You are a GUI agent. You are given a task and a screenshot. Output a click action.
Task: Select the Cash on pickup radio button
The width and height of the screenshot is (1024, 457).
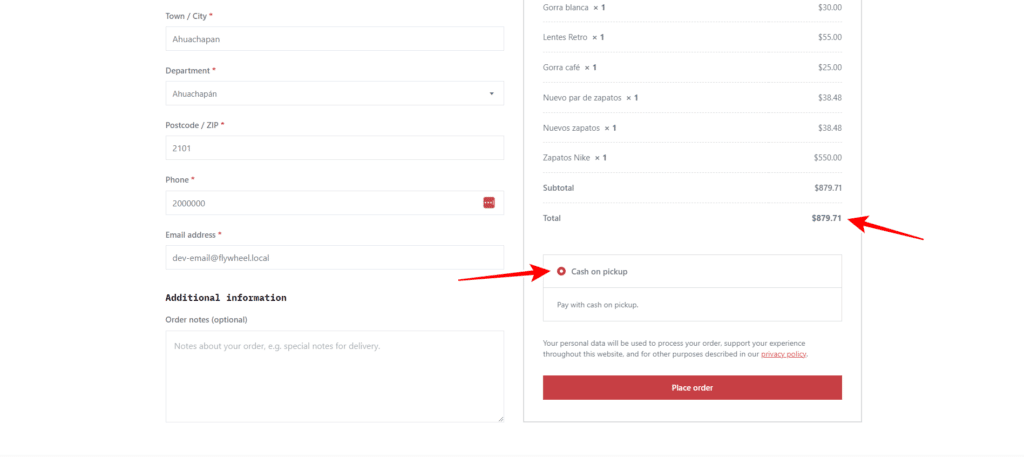(x=561, y=271)
